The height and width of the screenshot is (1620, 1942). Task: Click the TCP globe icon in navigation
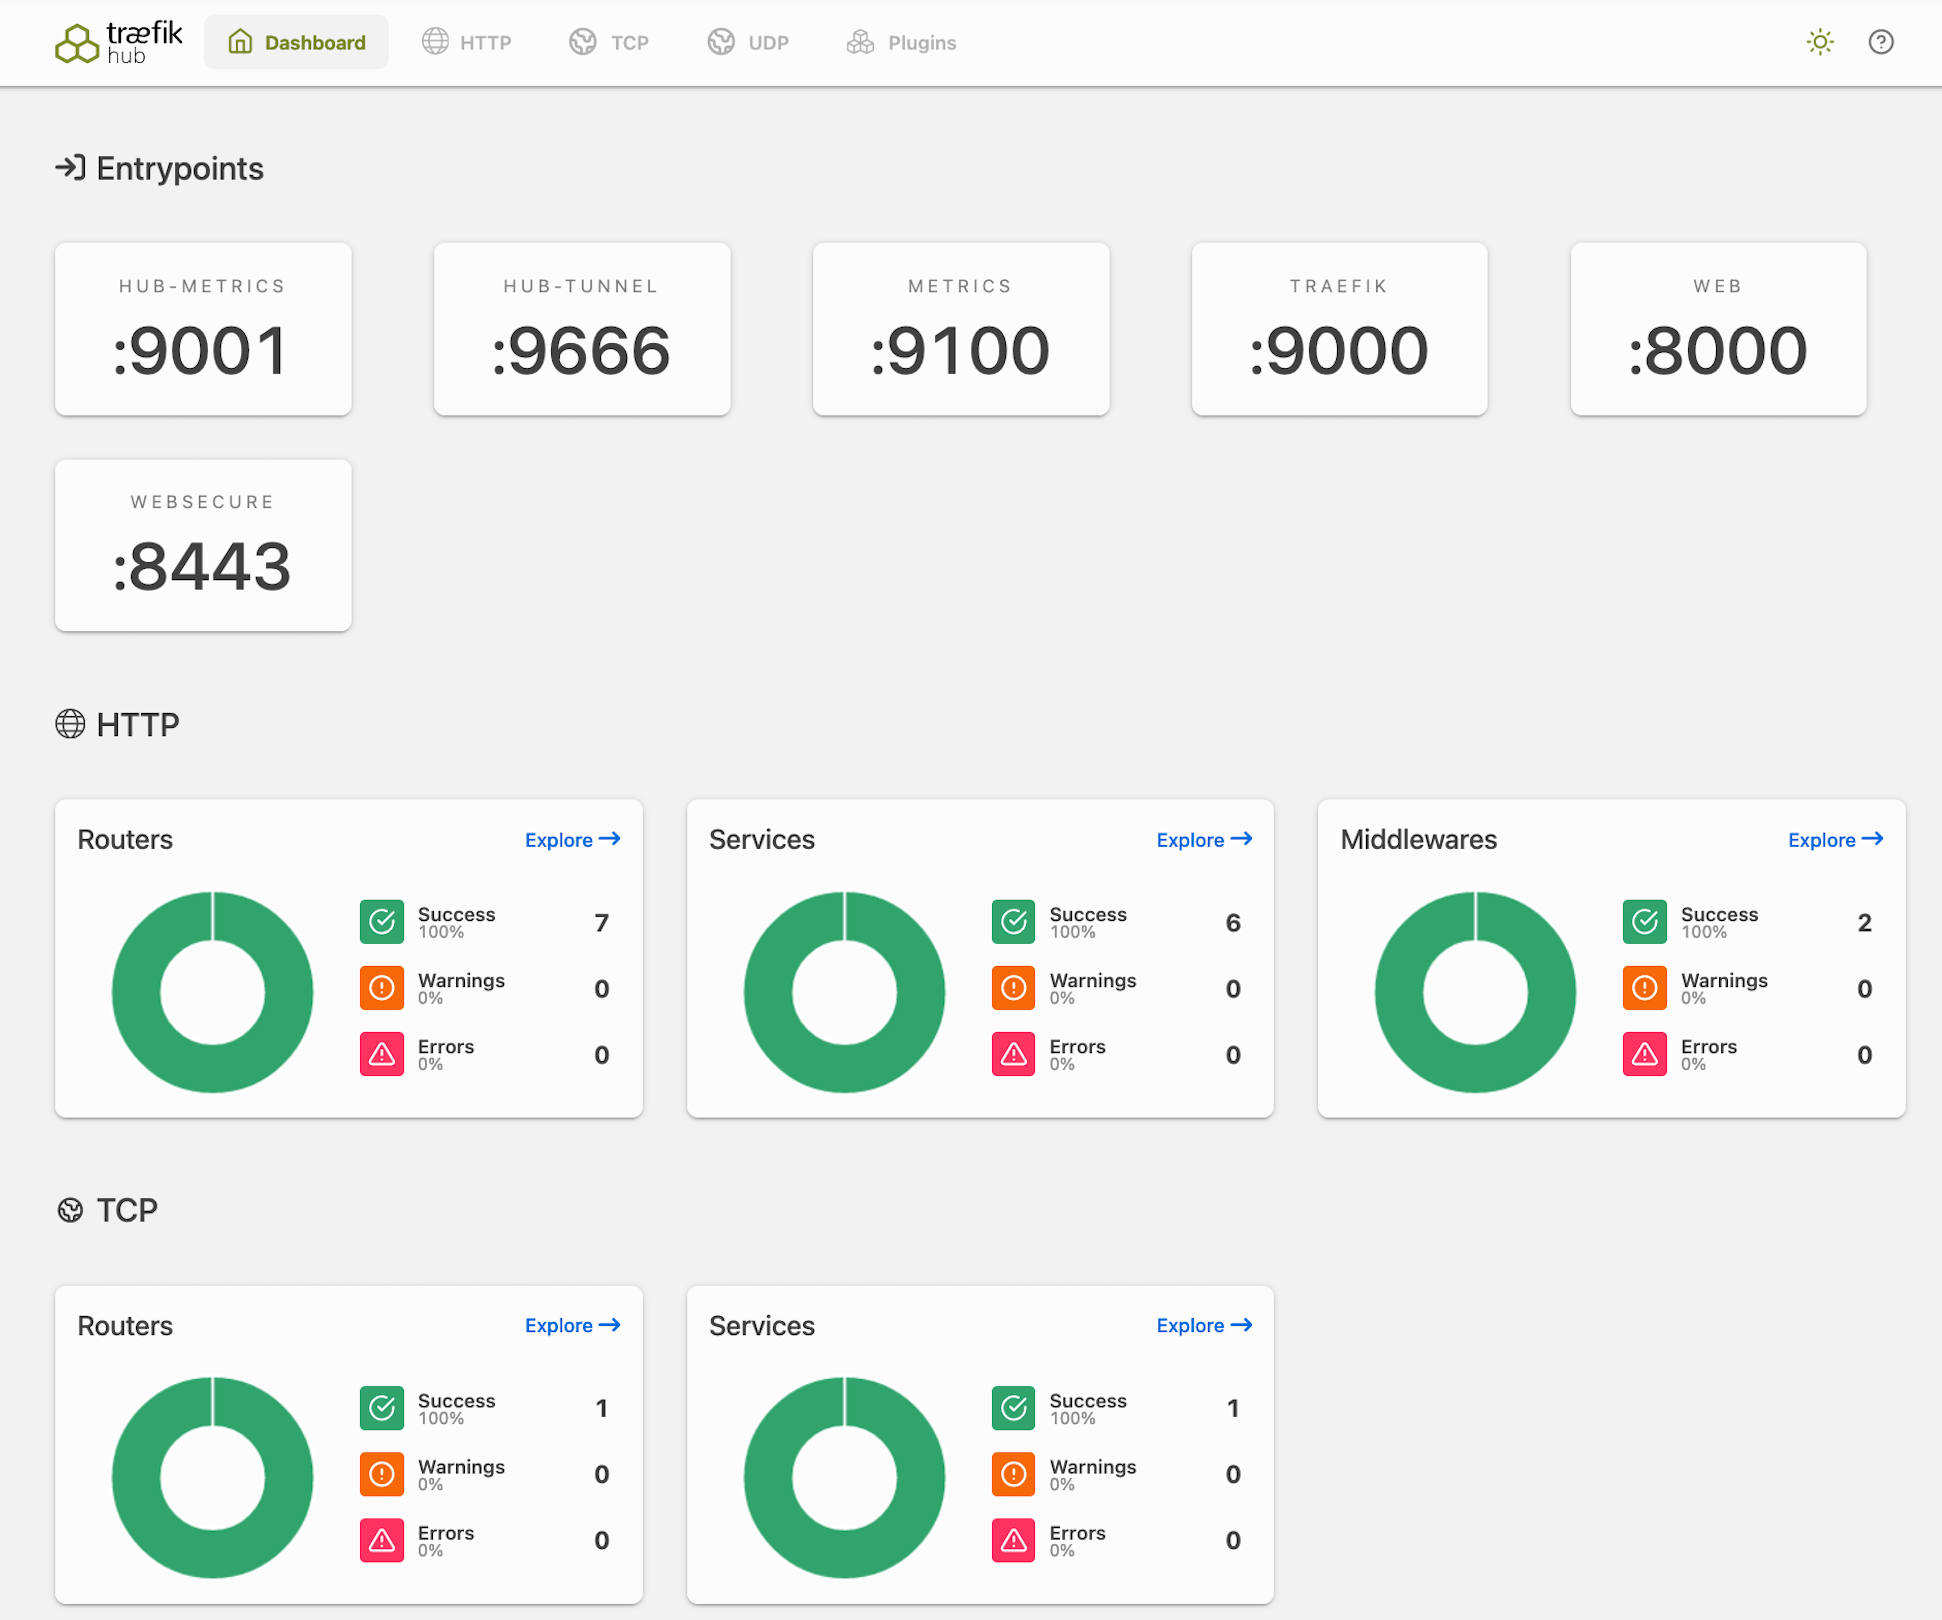(583, 42)
